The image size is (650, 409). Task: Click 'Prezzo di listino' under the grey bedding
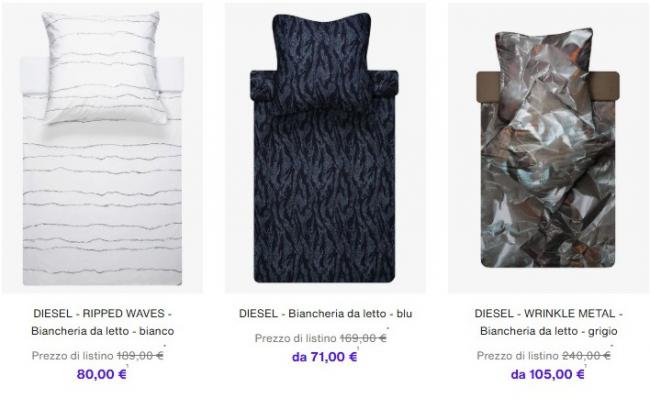pyautogui.click(x=518, y=356)
